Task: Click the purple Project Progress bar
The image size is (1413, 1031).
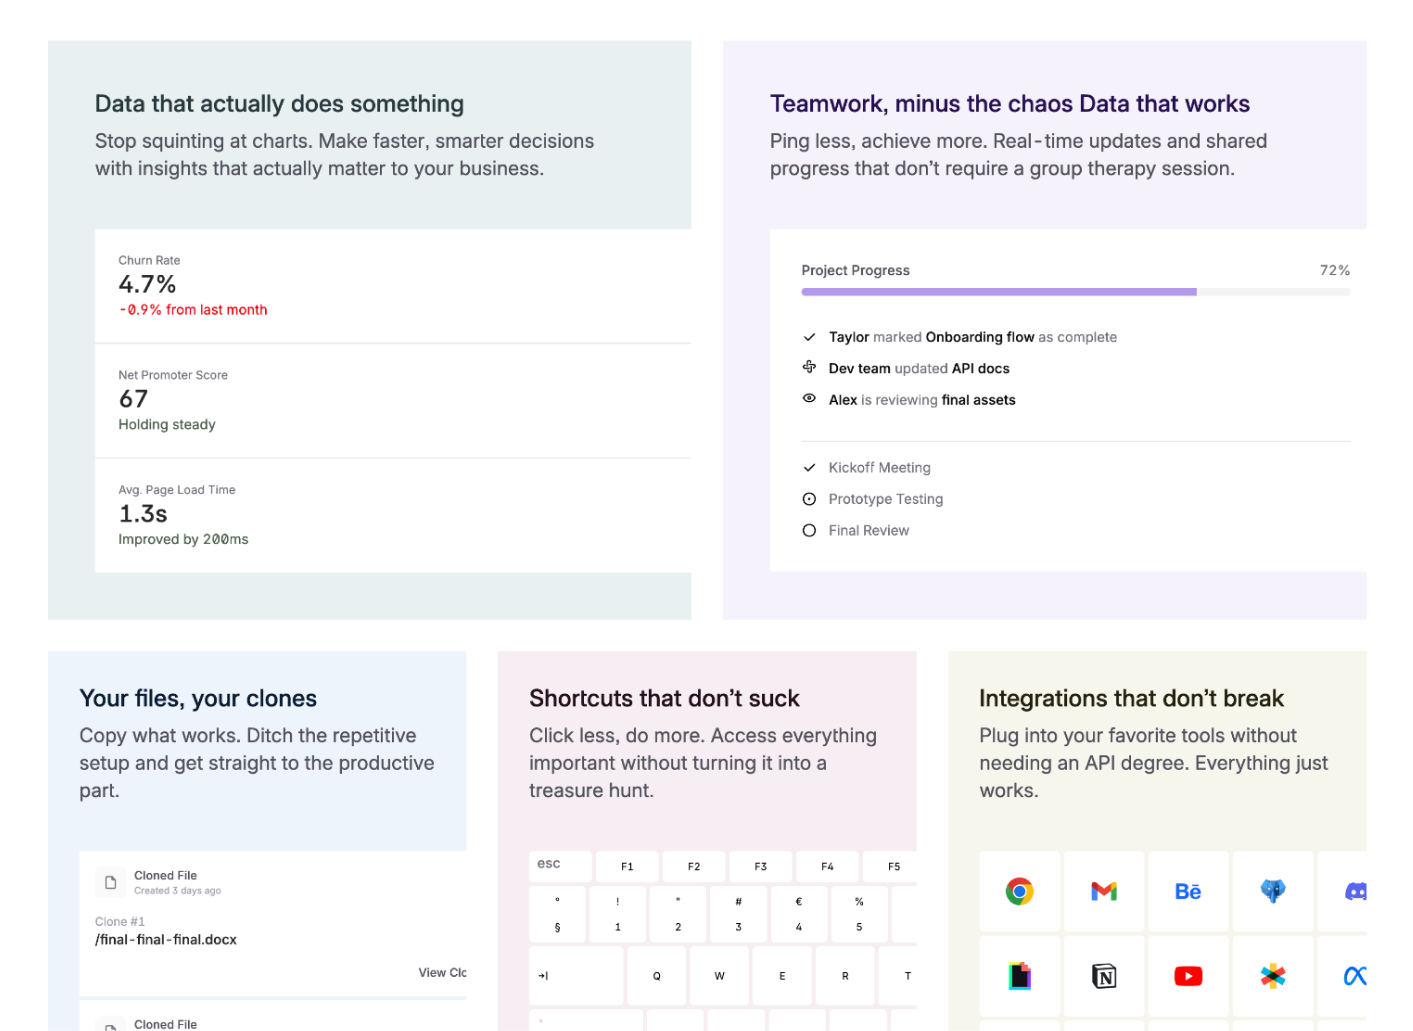Action: (x=998, y=292)
